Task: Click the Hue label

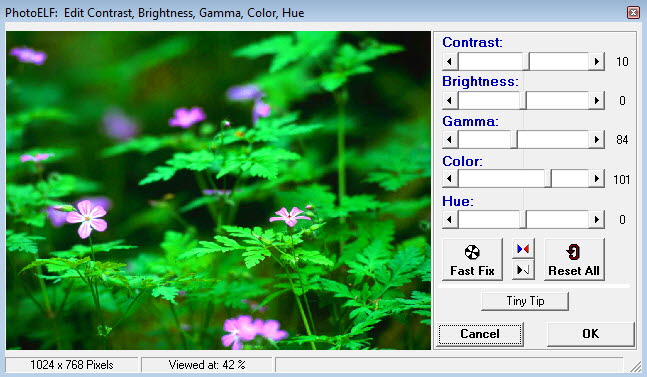Action: click(x=458, y=201)
